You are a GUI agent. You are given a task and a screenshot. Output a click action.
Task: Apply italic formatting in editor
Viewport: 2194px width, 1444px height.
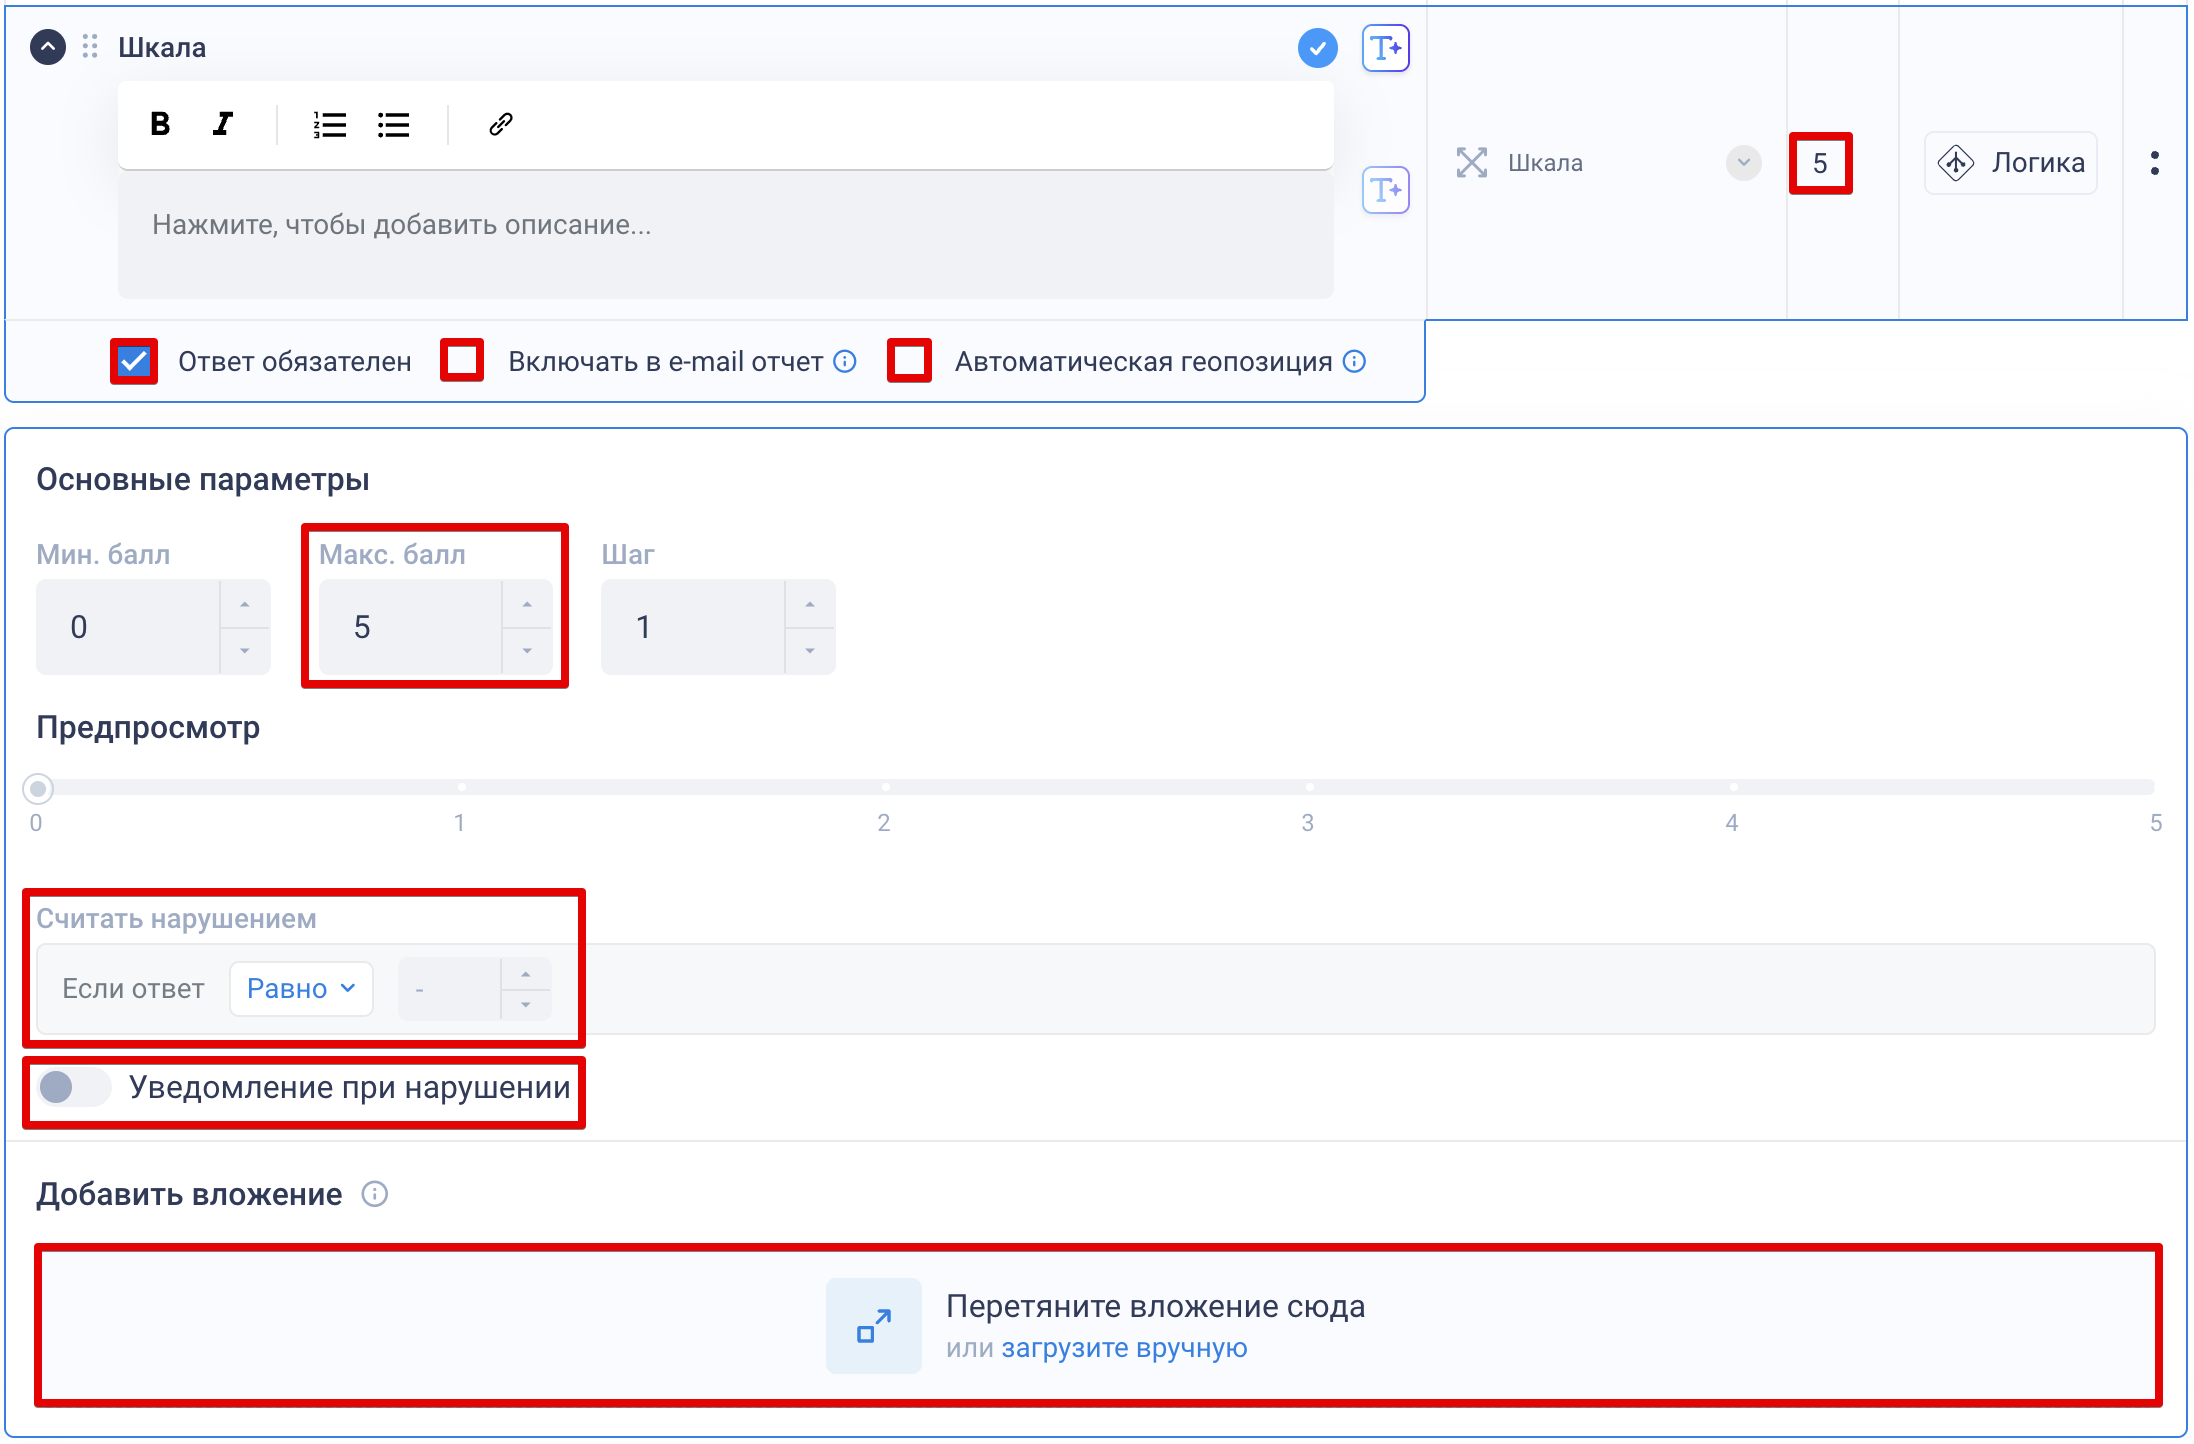coord(223,124)
